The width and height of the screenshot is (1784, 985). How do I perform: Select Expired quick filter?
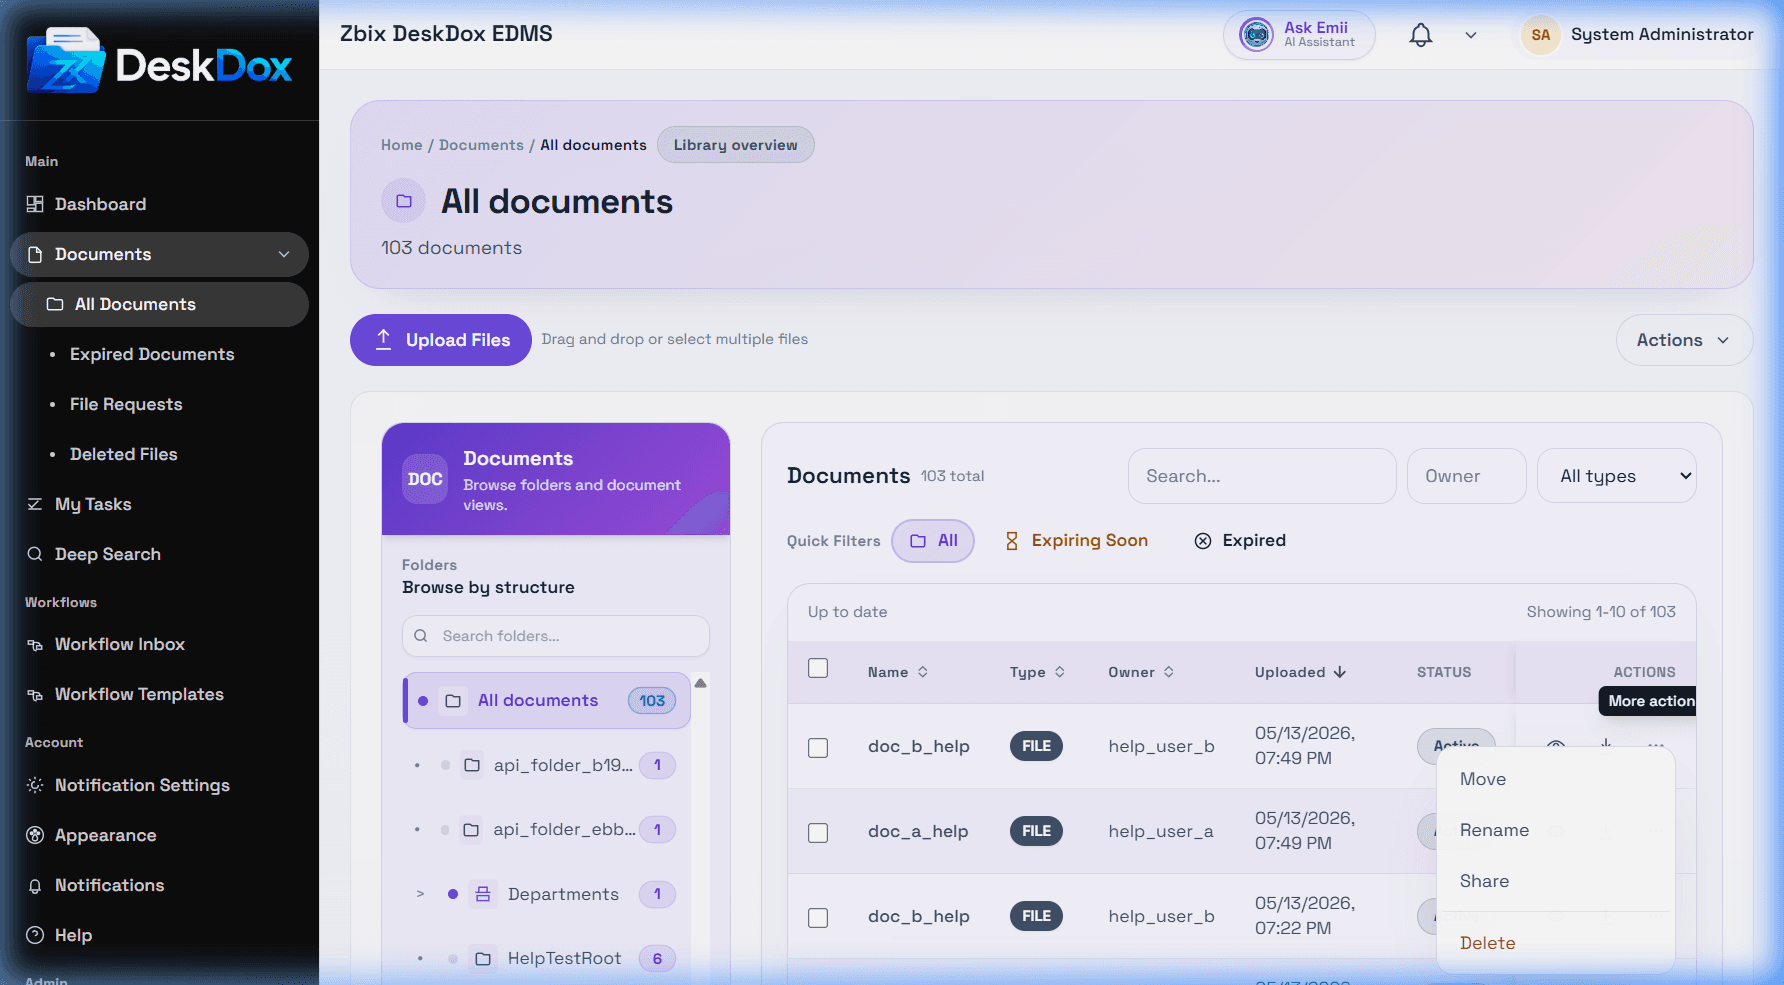(x=1240, y=541)
